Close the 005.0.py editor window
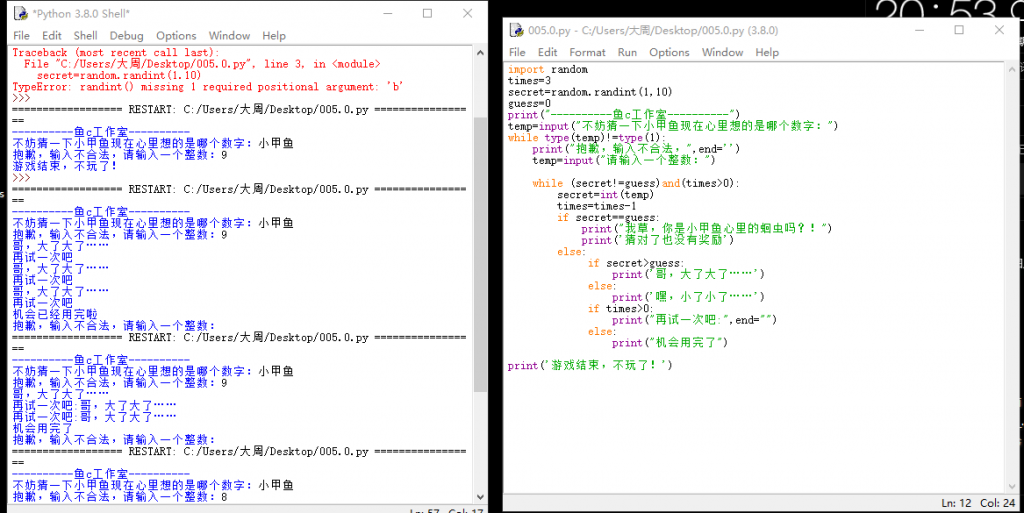The image size is (1024, 513). (x=999, y=30)
